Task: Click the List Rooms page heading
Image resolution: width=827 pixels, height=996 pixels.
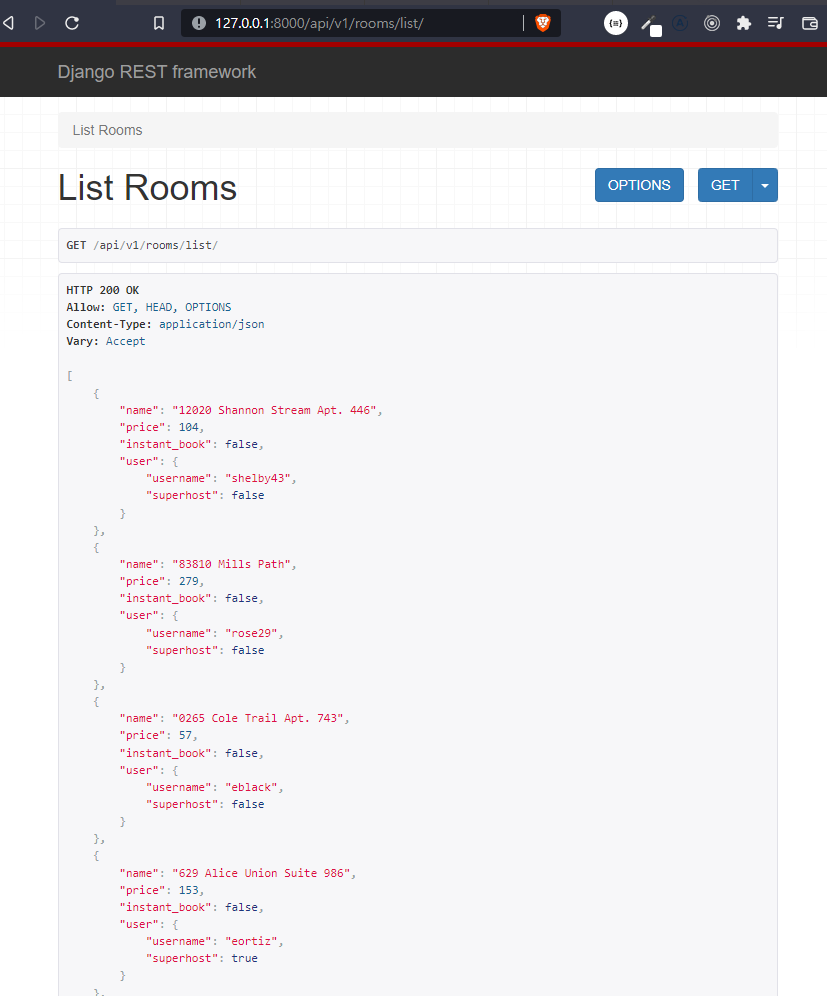Action: pyautogui.click(x=147, y=187)
